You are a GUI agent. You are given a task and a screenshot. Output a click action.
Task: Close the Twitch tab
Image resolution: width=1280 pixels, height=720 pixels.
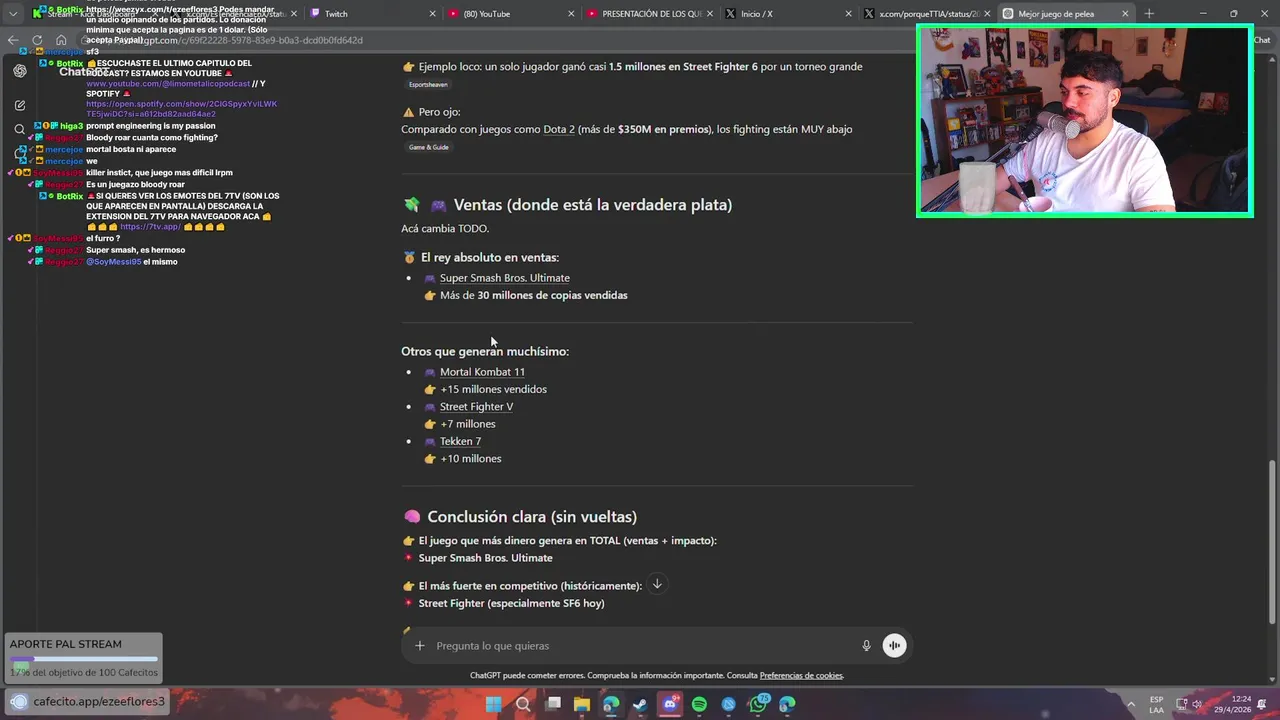pos(433,14)
